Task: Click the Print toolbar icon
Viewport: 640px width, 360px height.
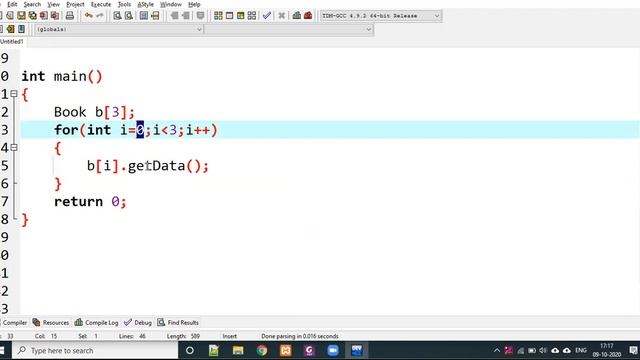Action: (x=70, y=16)
